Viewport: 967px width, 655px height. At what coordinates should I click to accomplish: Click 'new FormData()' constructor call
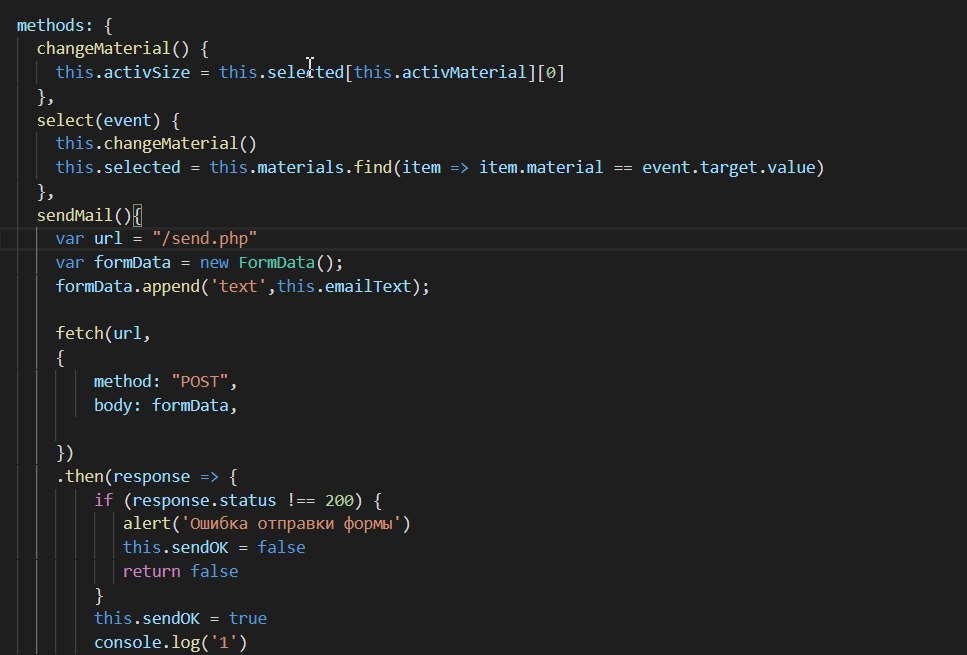pyautogui.click(x=266, y=263)
